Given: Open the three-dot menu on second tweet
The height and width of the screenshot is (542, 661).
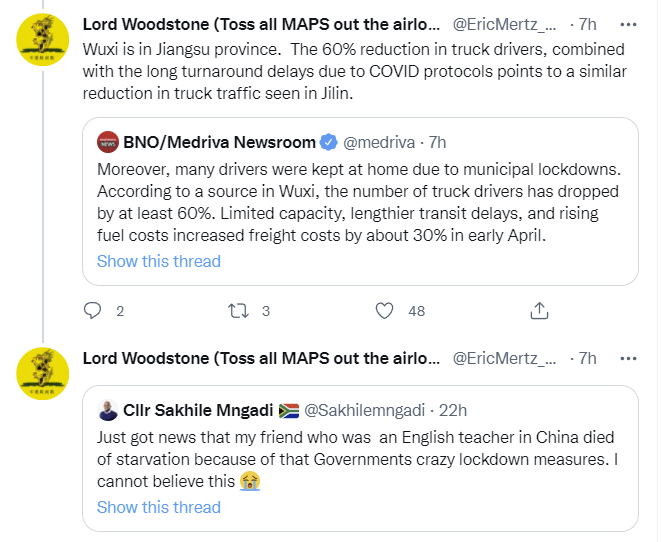Looking at the screenshot, I should [628, 359].
